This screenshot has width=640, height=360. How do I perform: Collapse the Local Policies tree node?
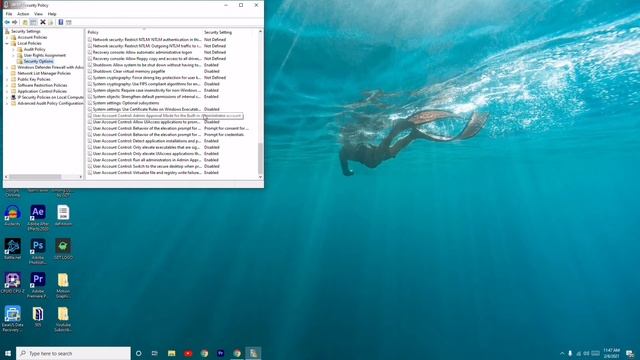(7, 43)
